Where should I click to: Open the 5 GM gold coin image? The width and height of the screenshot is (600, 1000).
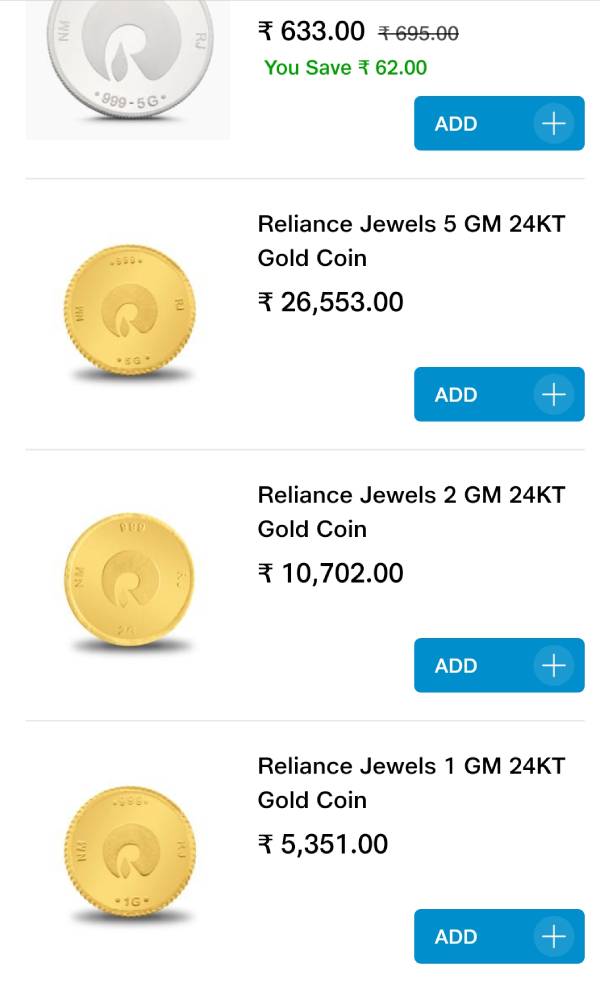130,312
